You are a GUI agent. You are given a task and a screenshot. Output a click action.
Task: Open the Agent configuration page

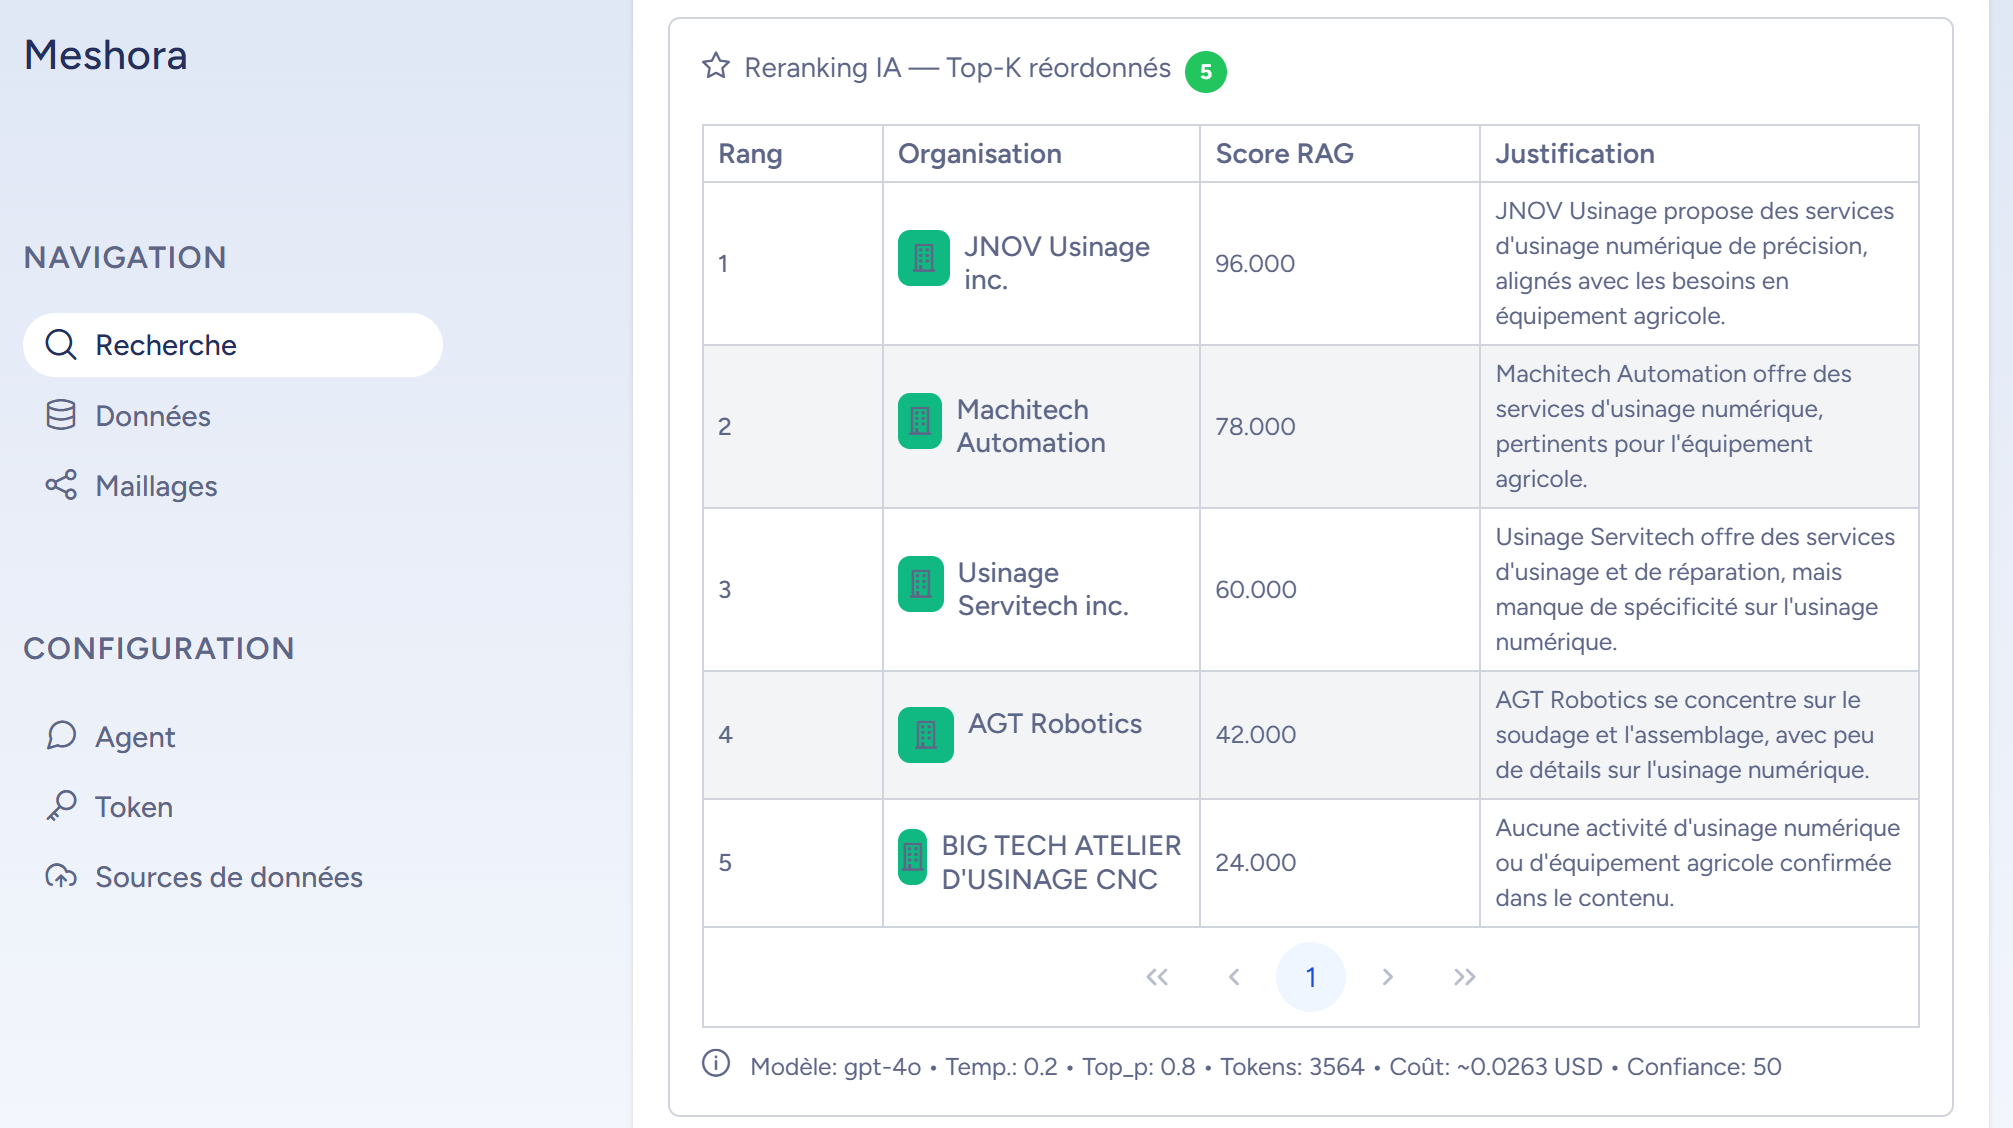point(232,737)
